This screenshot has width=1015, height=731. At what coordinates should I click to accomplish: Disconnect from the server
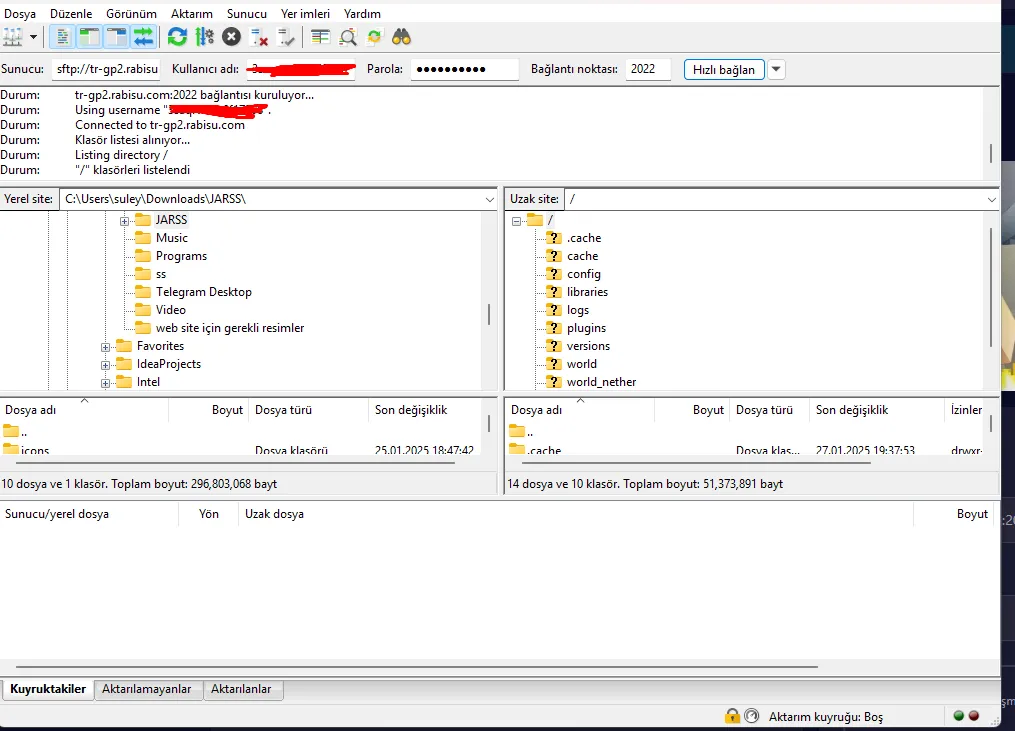tap(255, 37)
